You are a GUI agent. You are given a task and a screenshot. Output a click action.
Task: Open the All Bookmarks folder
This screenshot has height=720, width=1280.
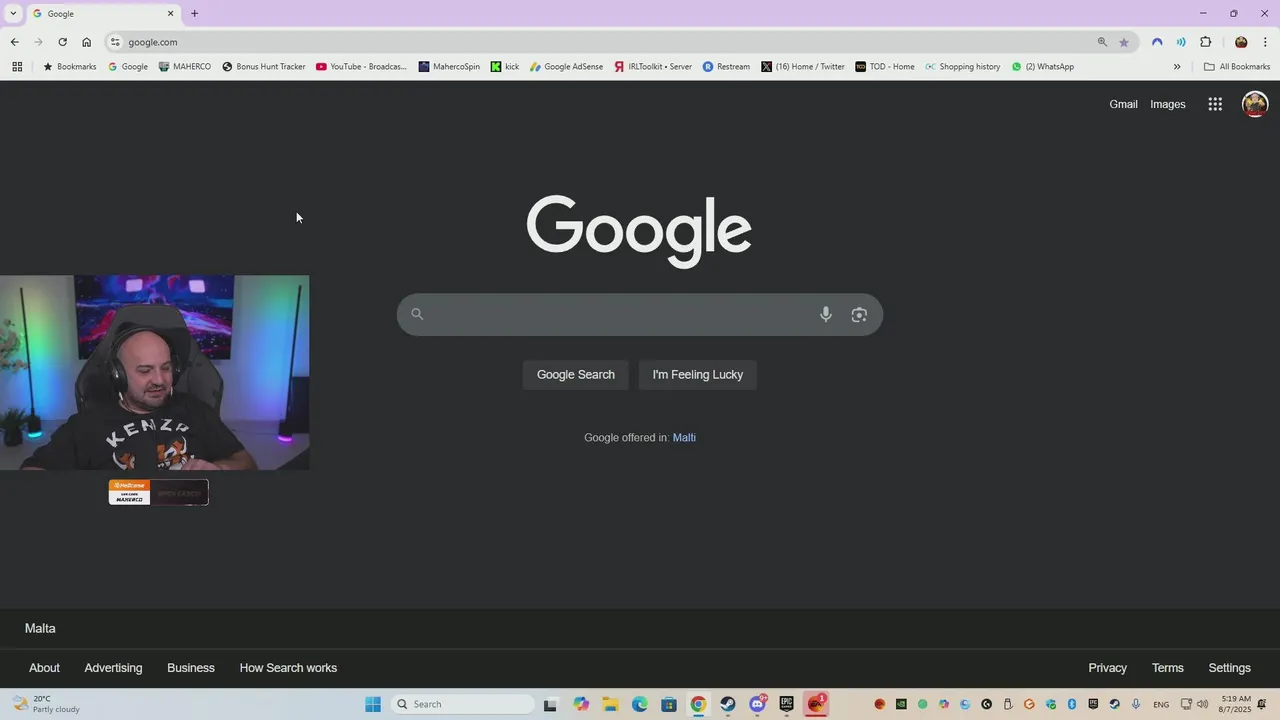tap(1237, 67)
